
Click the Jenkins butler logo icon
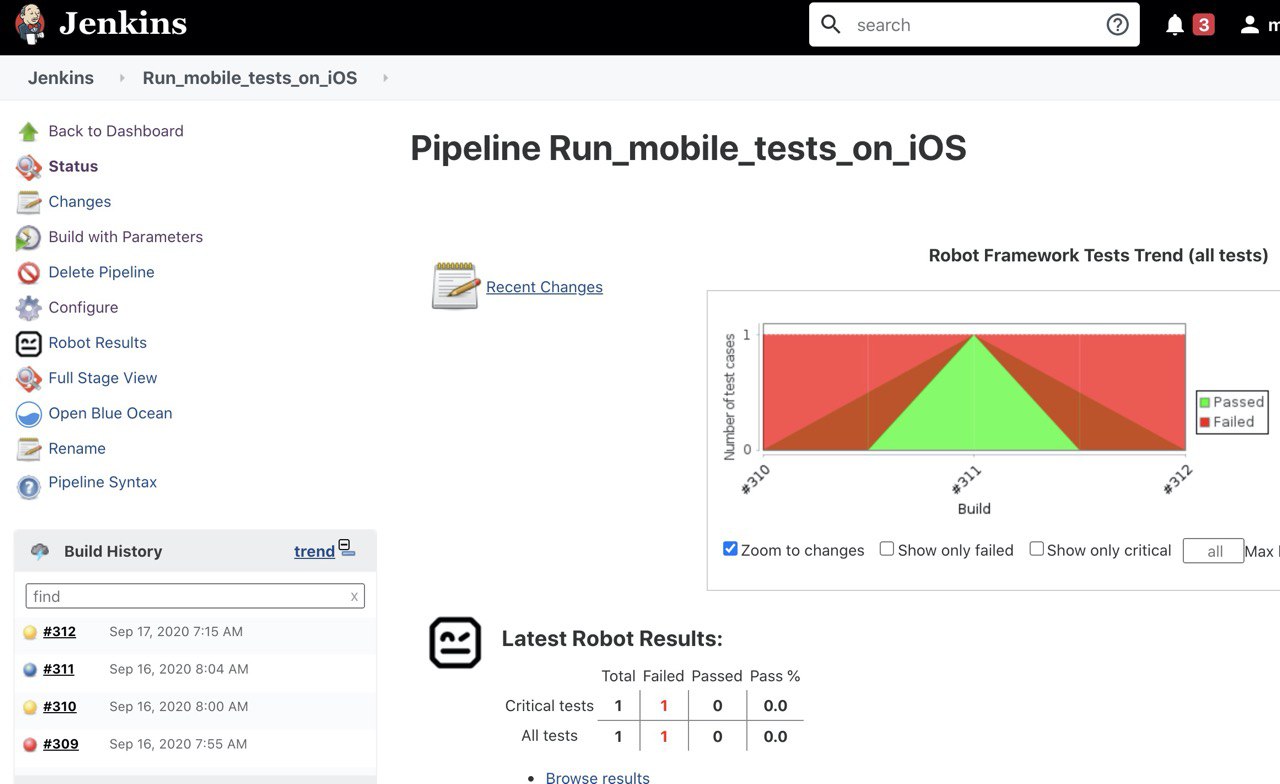pos(30,24)
